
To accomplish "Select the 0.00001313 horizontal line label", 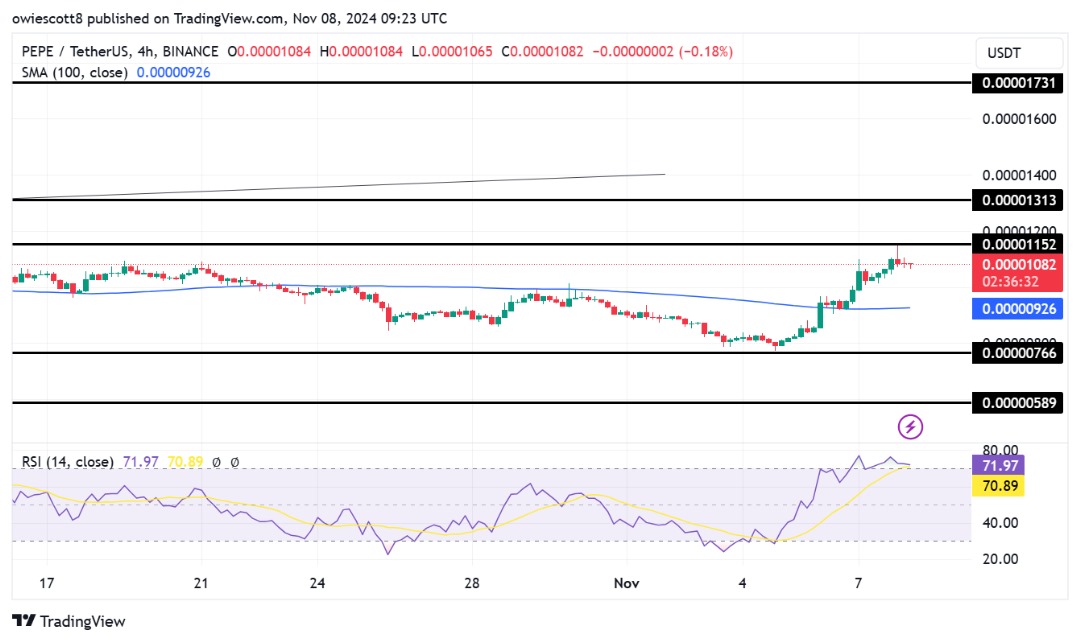I will [x=1019, y=200].
